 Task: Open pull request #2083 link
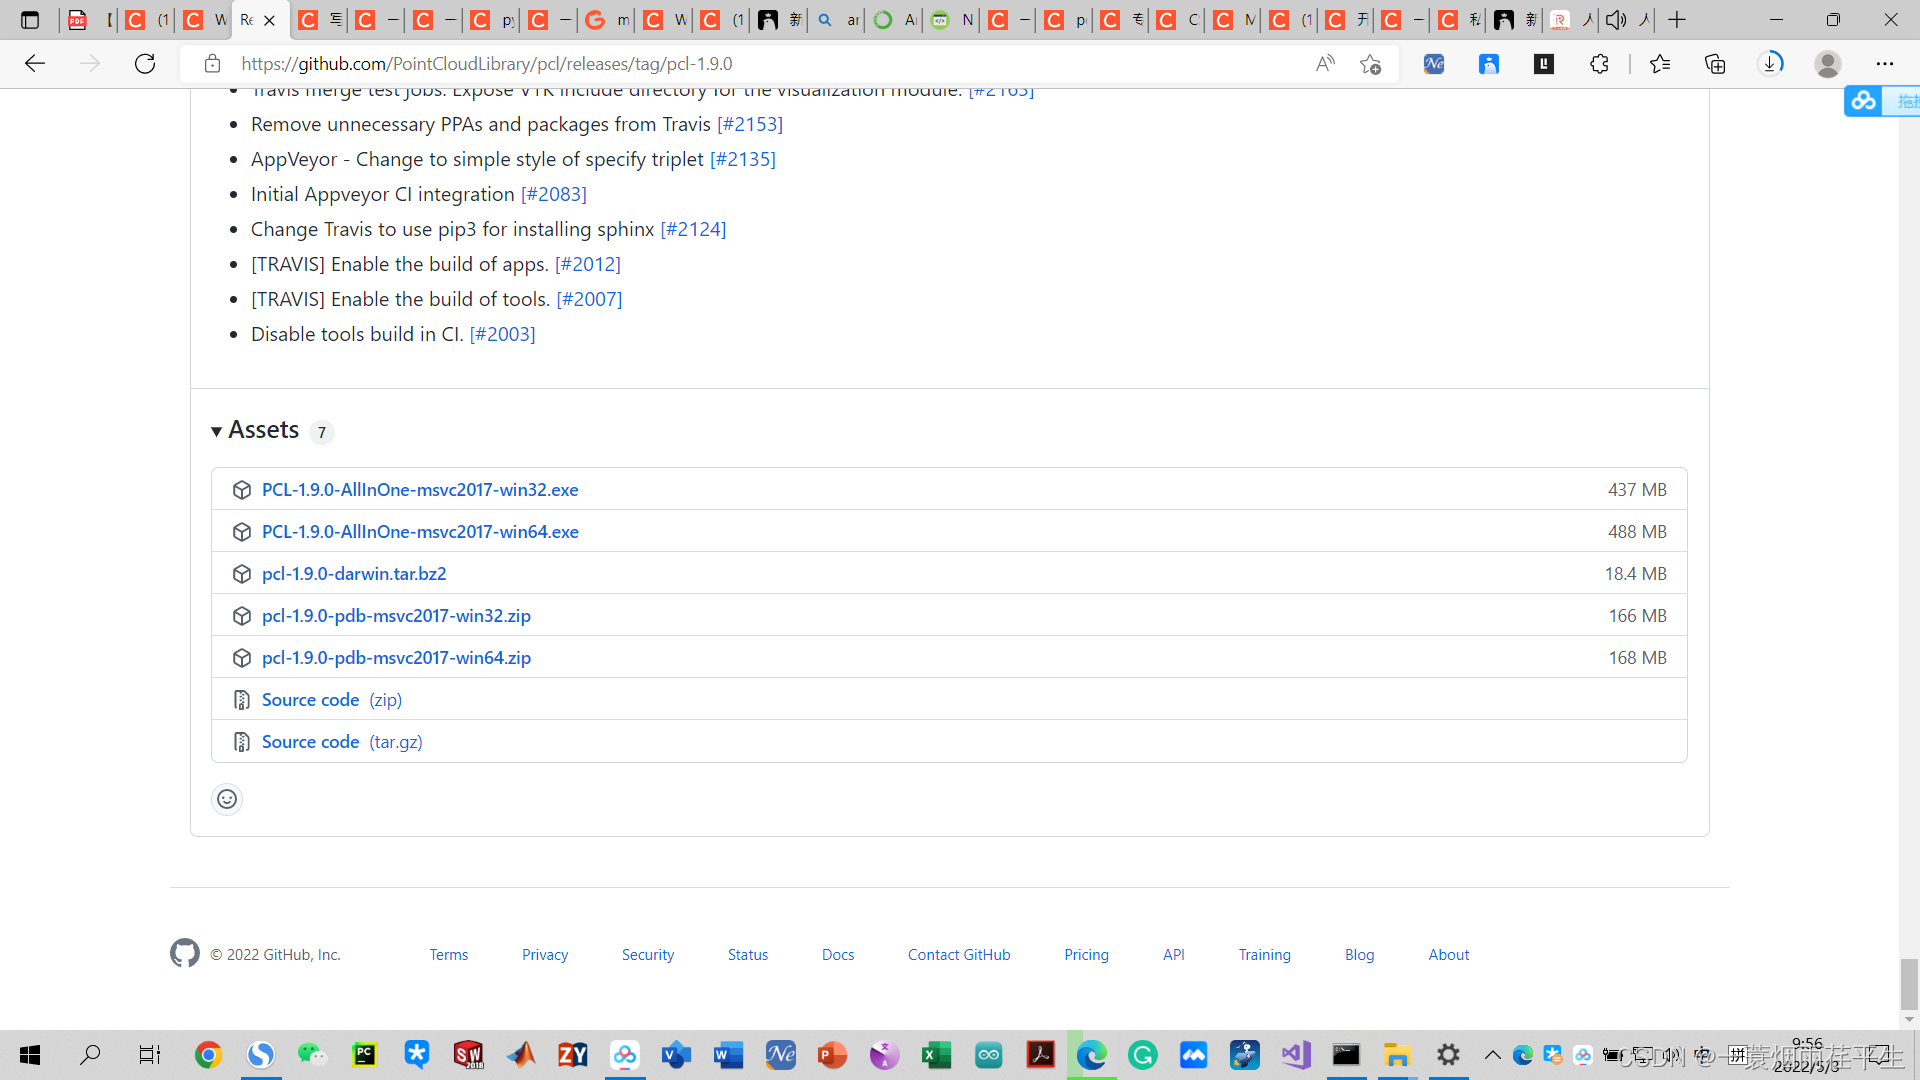(x=554, y=194)
